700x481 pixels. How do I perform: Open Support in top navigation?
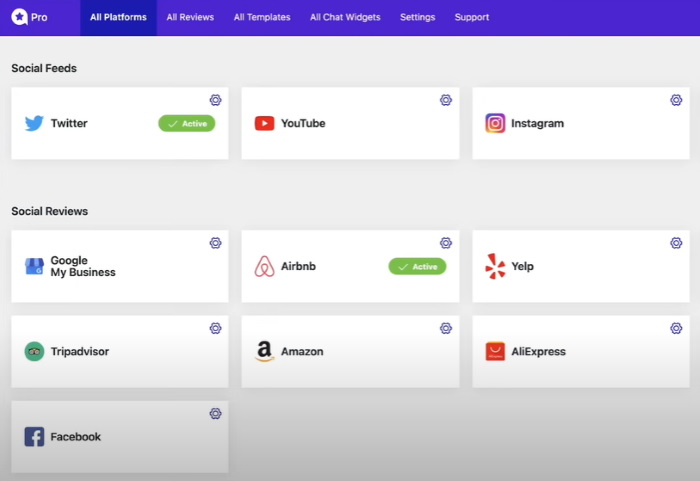tap(472, 17)
